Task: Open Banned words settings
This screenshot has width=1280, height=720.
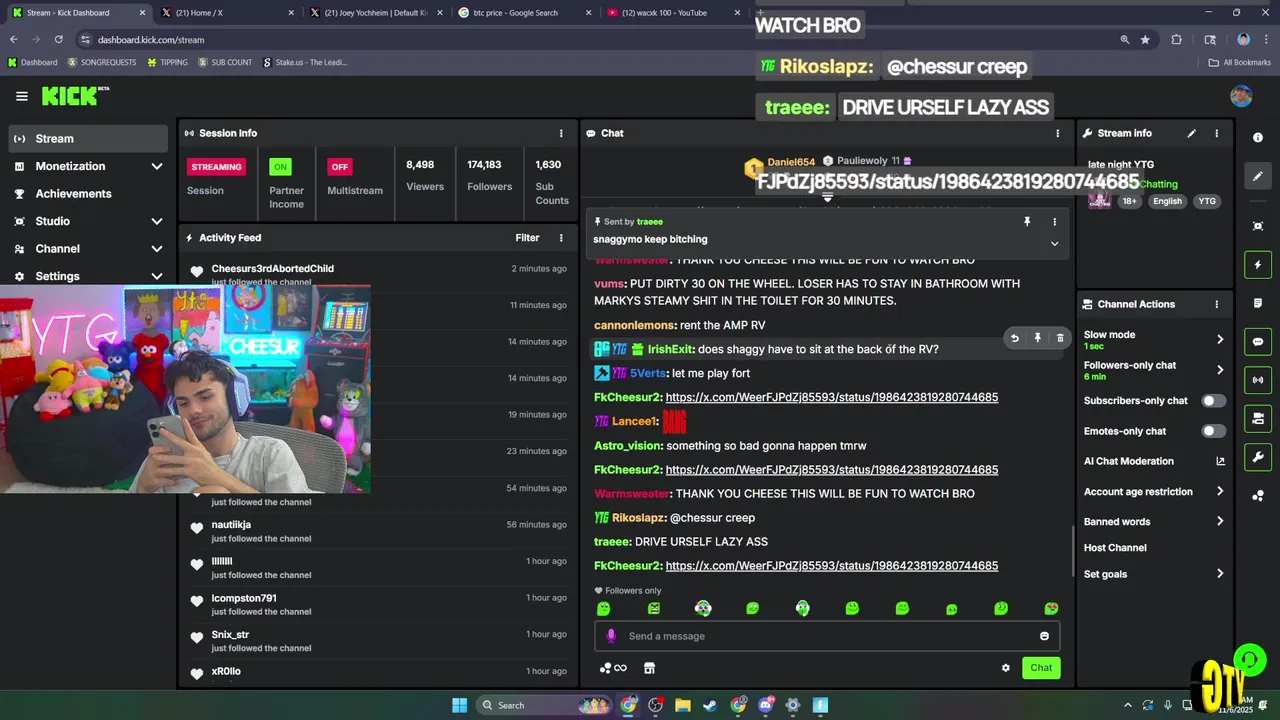Action: click(1154, 522)
